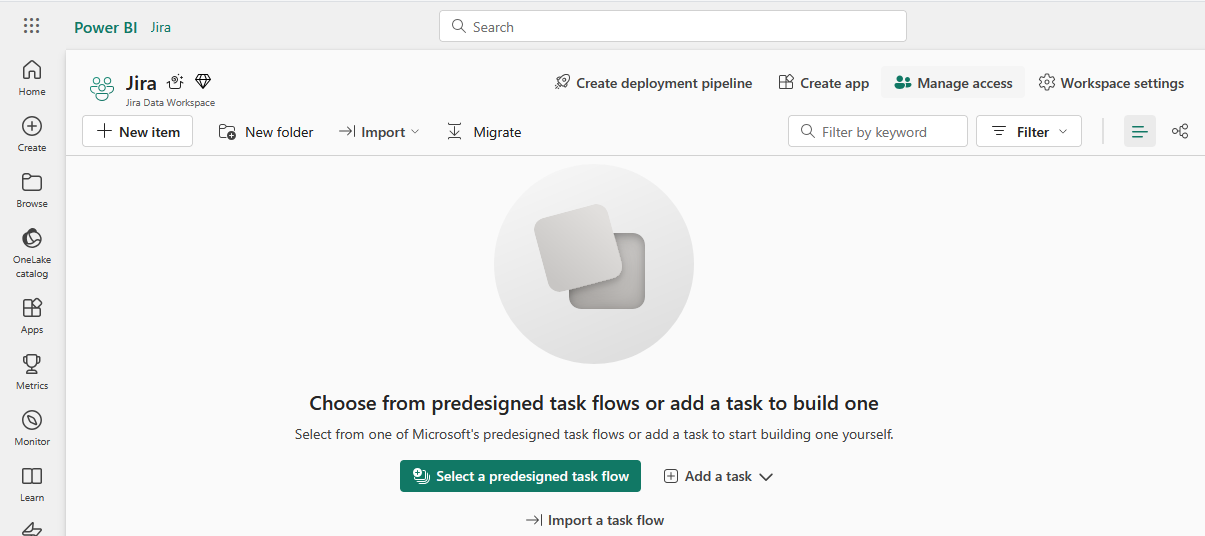Open Workspace settings
The height and width of the screenshot is (536, 1205).
tap(1111, 83)
